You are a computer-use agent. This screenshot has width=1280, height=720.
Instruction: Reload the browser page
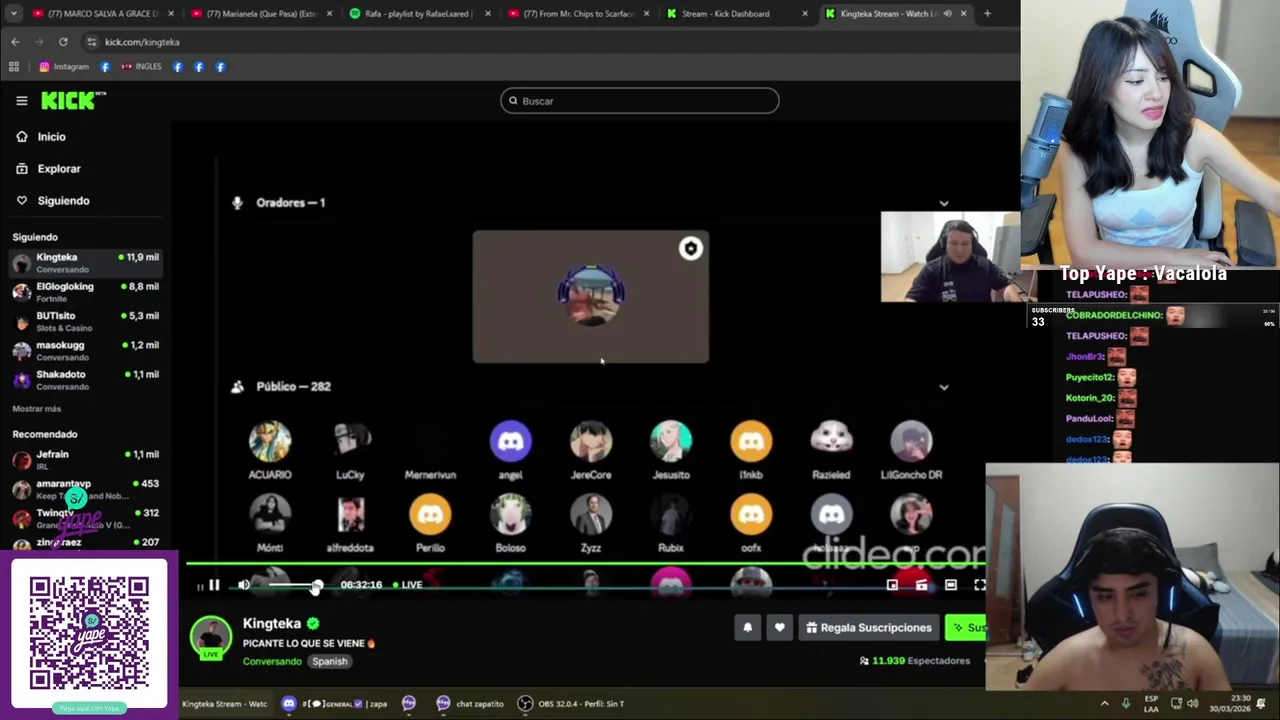click(x=63, y=42)
